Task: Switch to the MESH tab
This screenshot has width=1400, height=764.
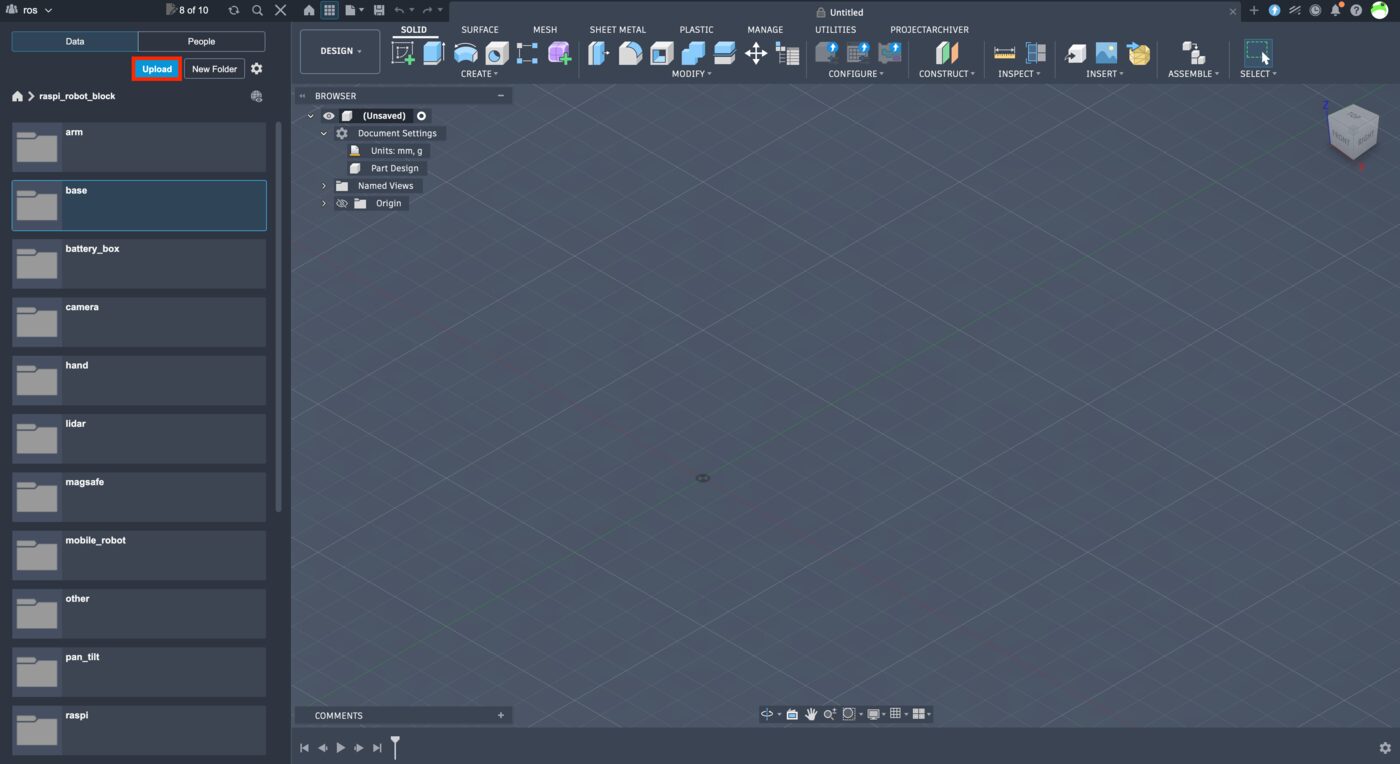Action: tap(545, 30)
